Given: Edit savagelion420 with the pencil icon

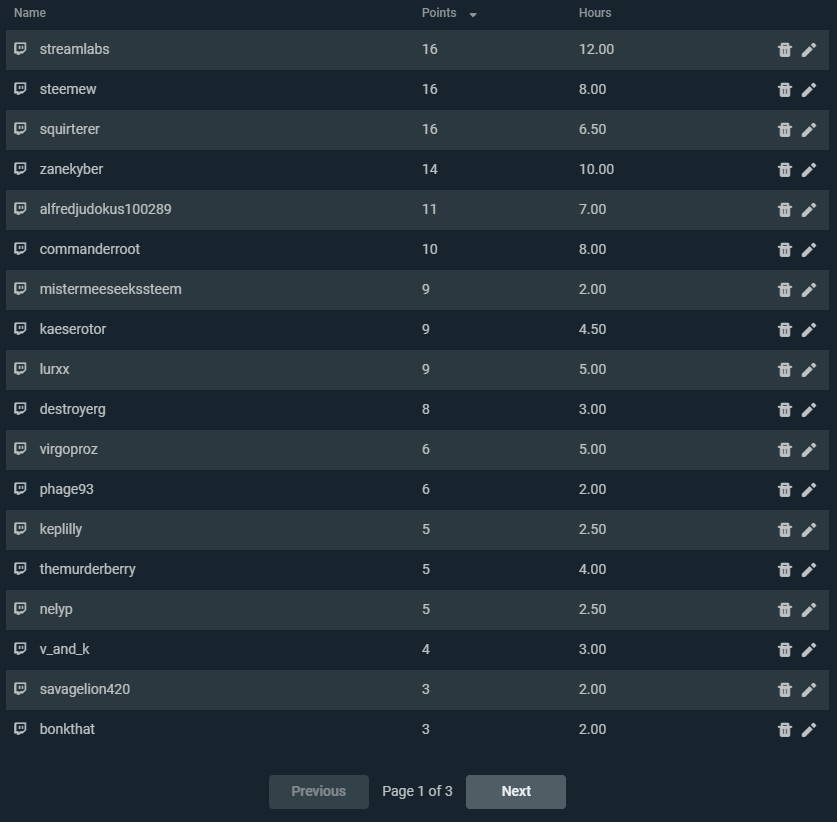Looking at the screenshot, I should 809,690.
